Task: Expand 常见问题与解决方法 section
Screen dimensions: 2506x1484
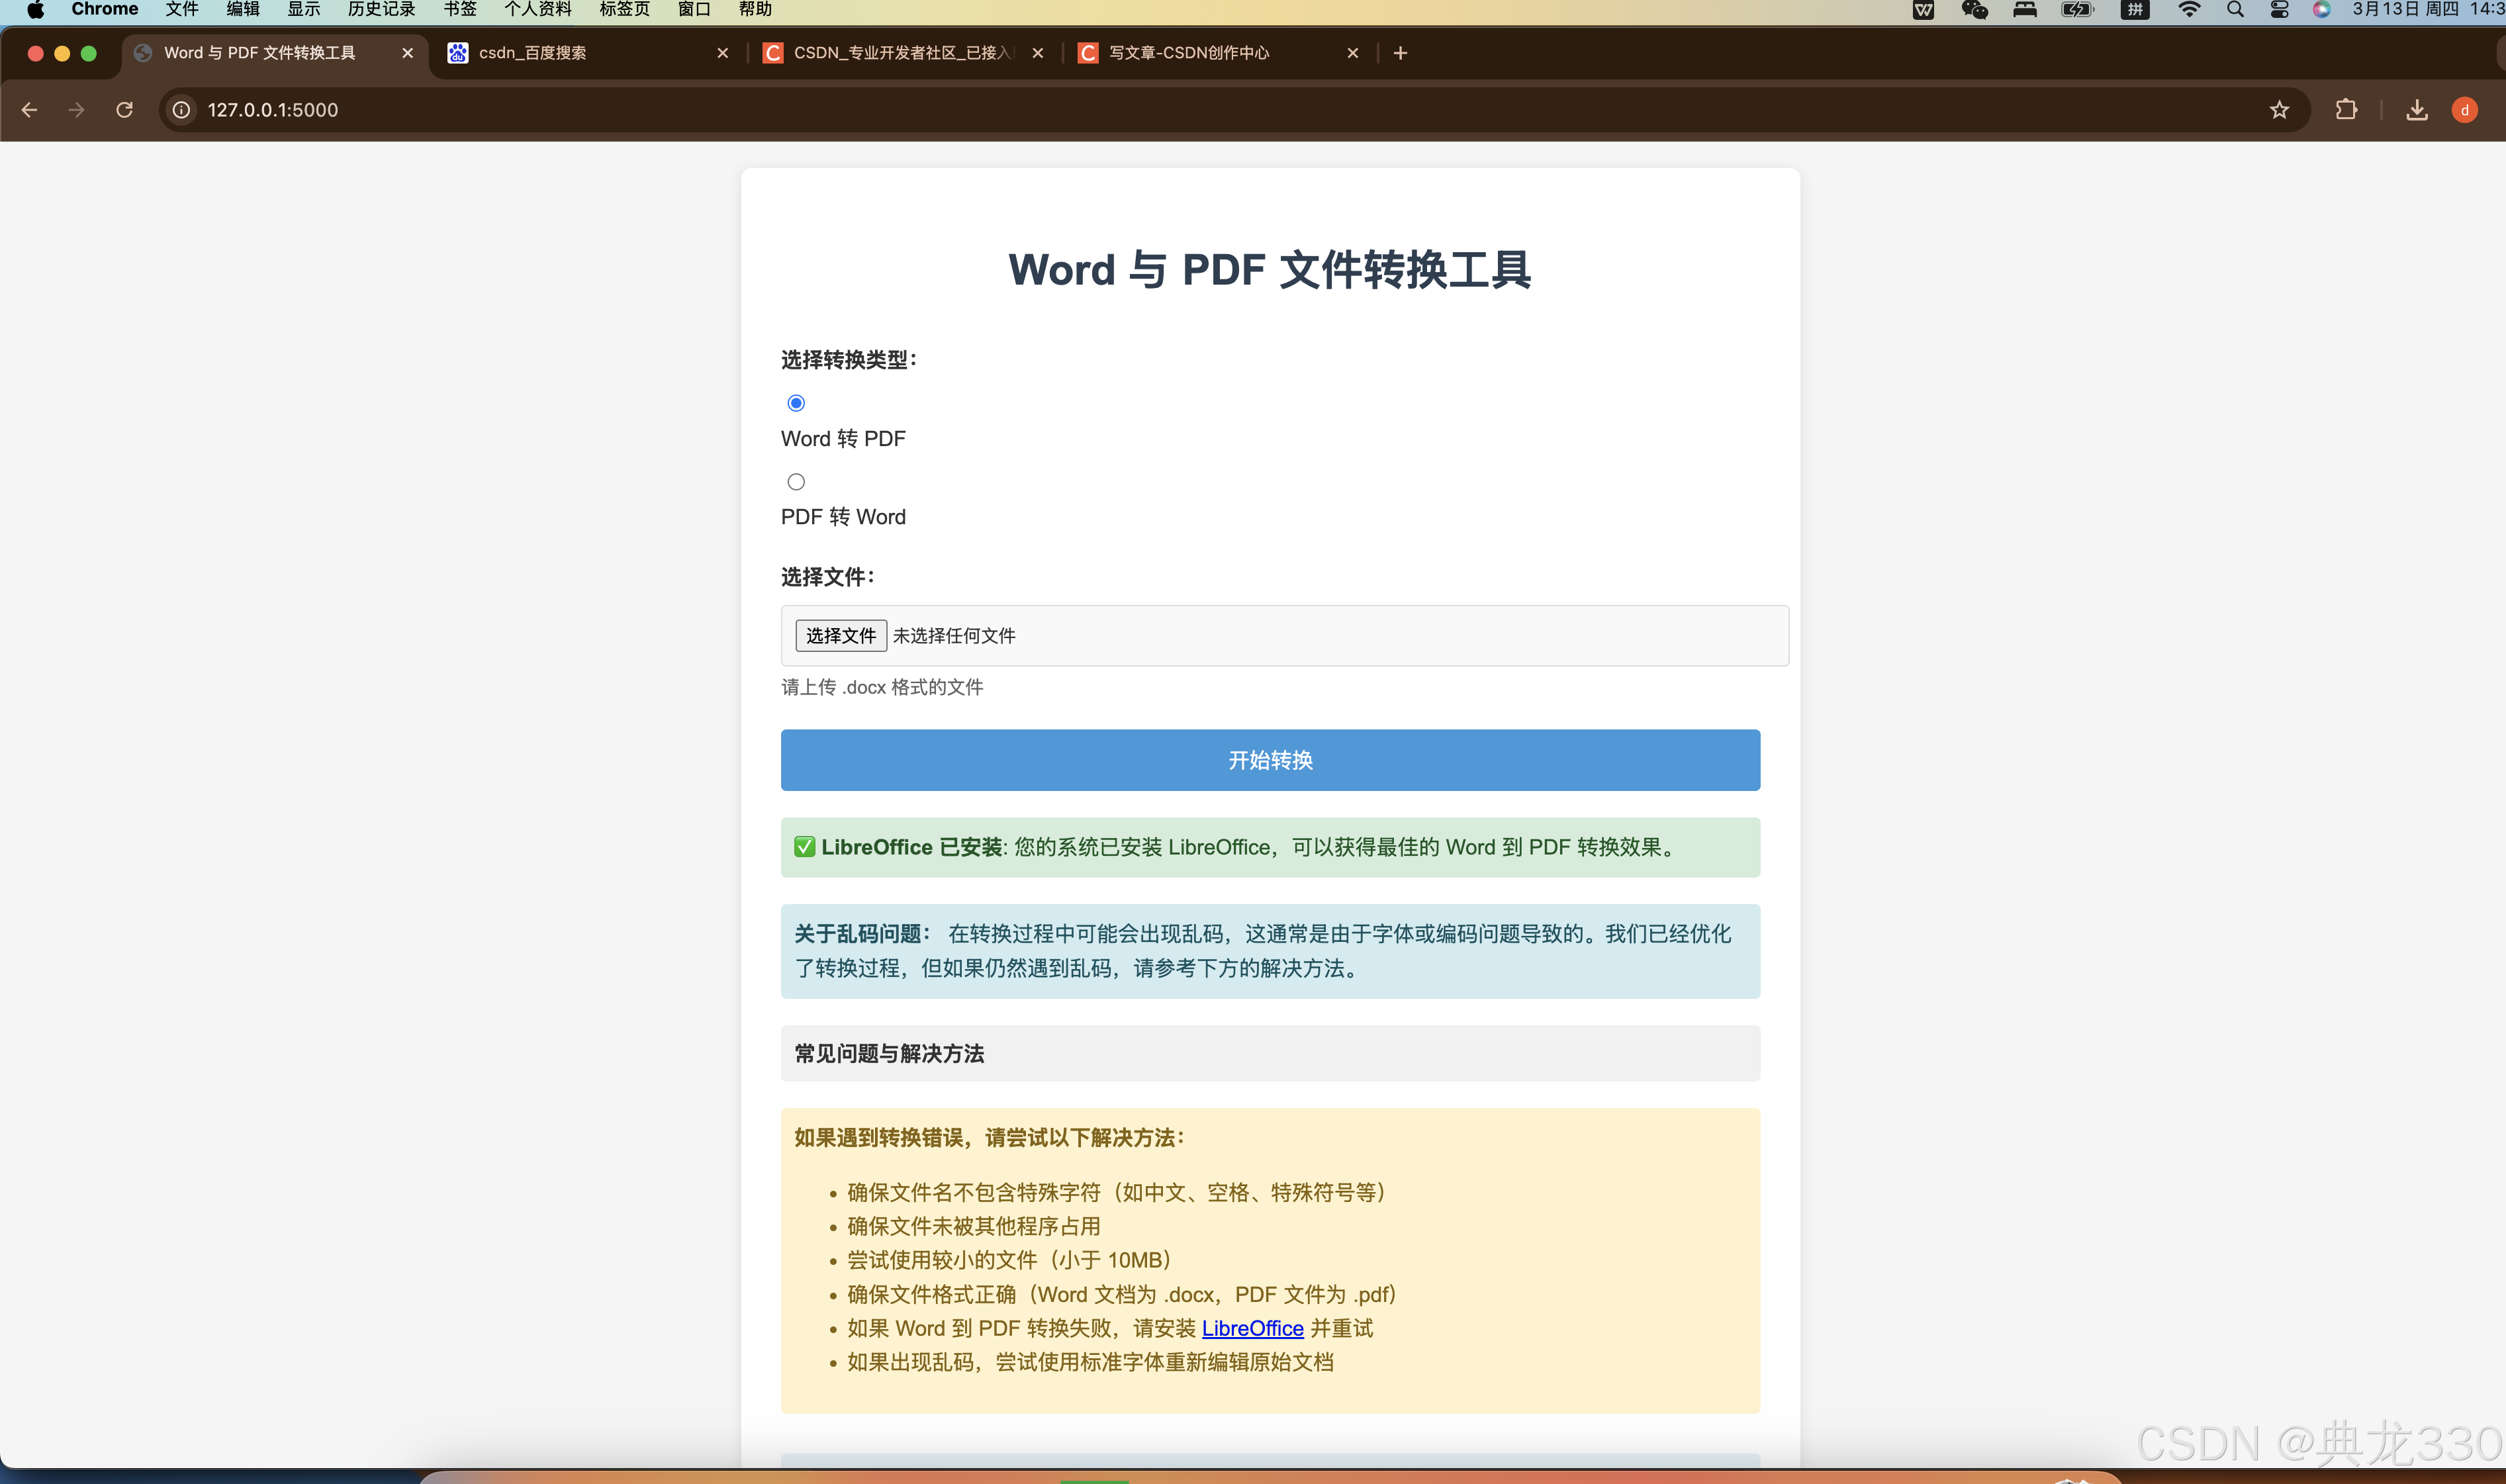Action: pyautogui.click(x=1270, y=1053)
